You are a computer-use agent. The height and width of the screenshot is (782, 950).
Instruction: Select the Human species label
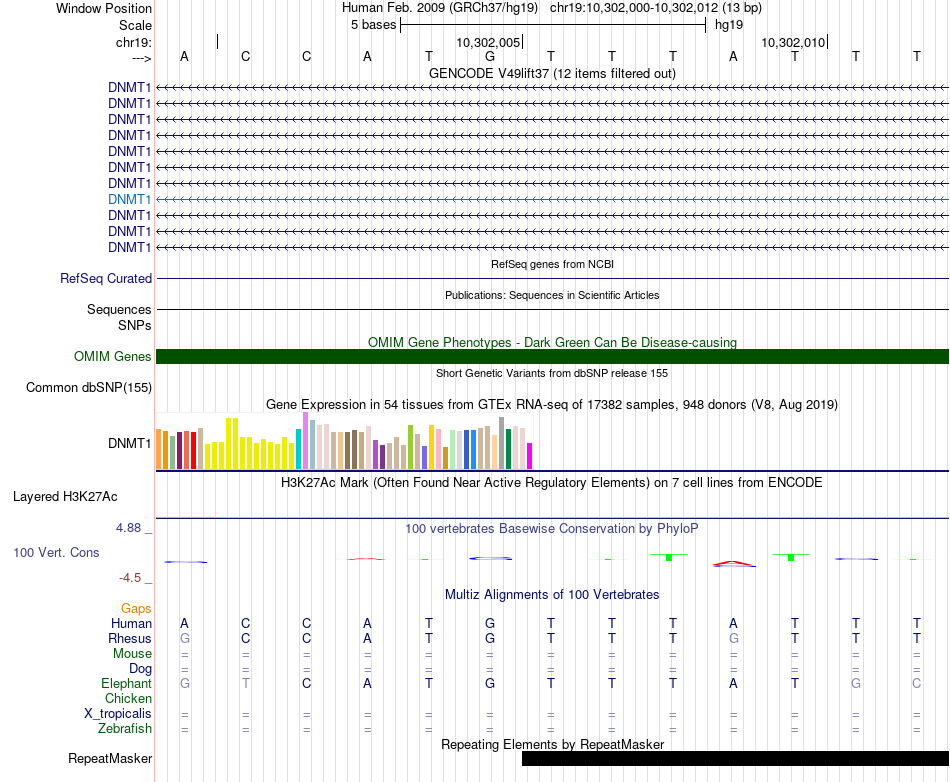131,623
